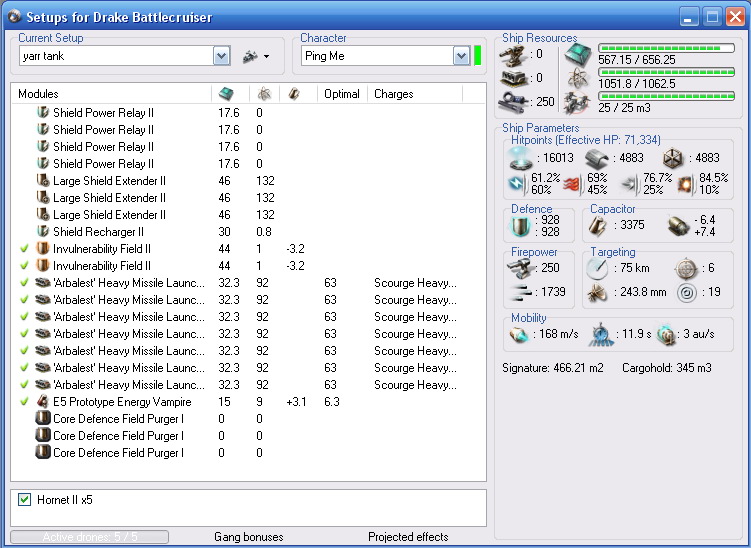The image size is (751, 548).
Task: Click the first Core Defence Field Purger icon
Action: point(43,419)
